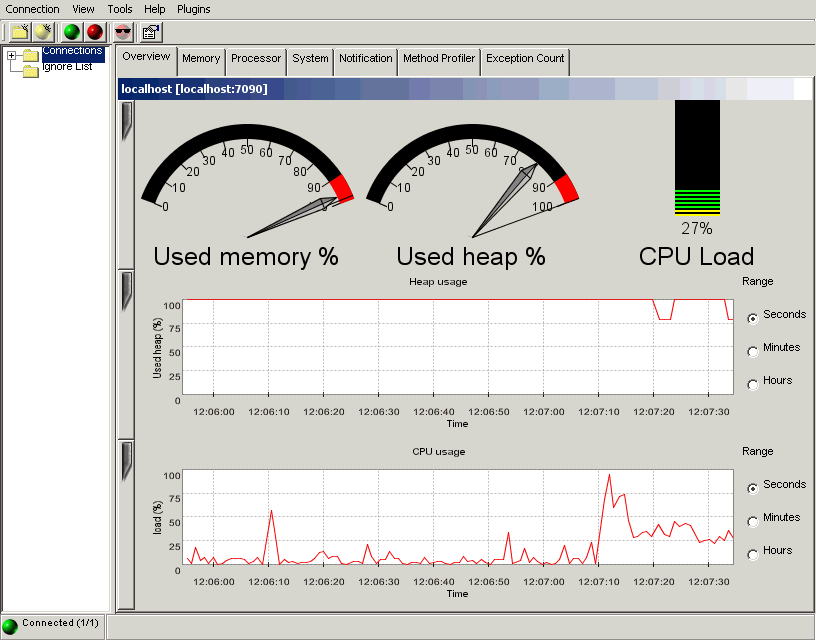Screen dimensions: 816x641
Task: Select Seconds range for Heap usage
Action: point(753,318)
